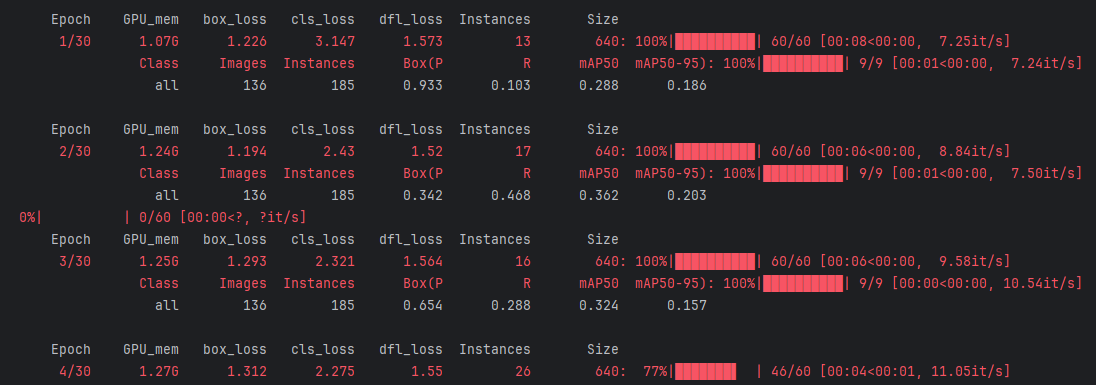Click the Box(P value 0.654
This screenshot has height=385, width=1096.
click(x=422, y=305)
